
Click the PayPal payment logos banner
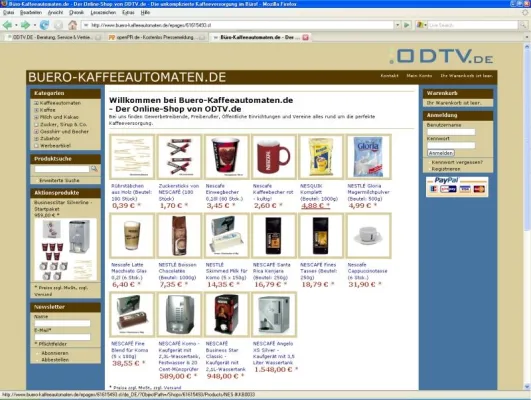(x=457, y=186)
